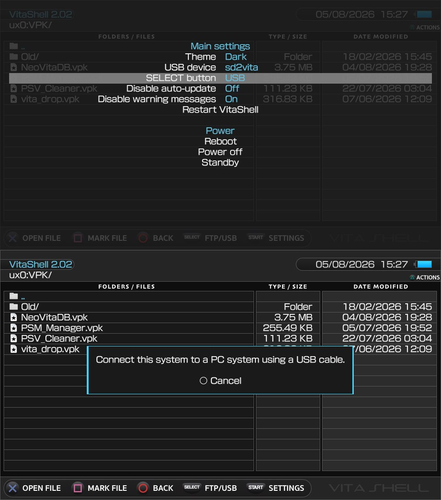Click USB connection message text in dialog

[220, 360]
